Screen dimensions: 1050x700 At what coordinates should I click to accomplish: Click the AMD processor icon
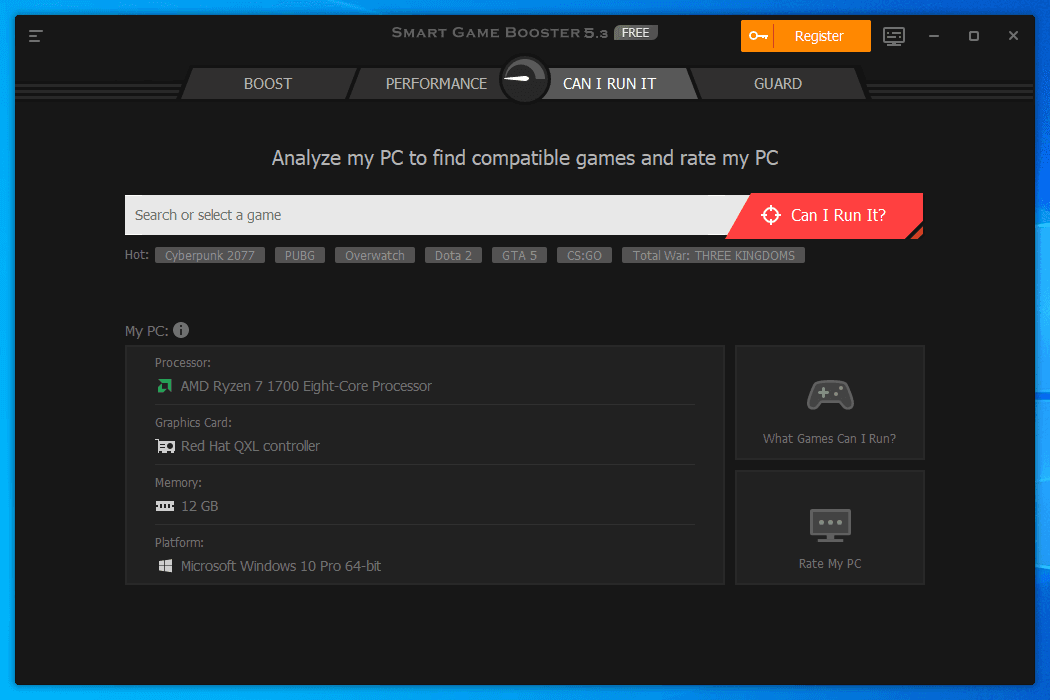coord(164,386)
